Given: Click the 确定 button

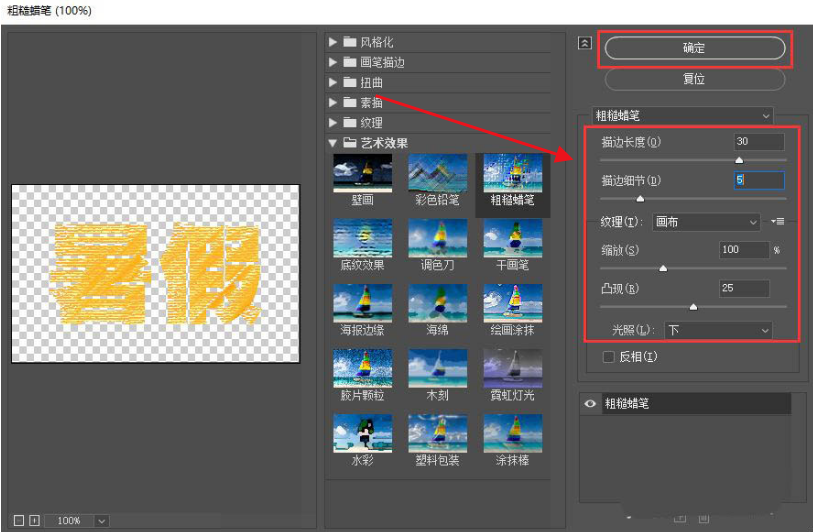Looking at the screenshot, I should click(x=695, y=48).
